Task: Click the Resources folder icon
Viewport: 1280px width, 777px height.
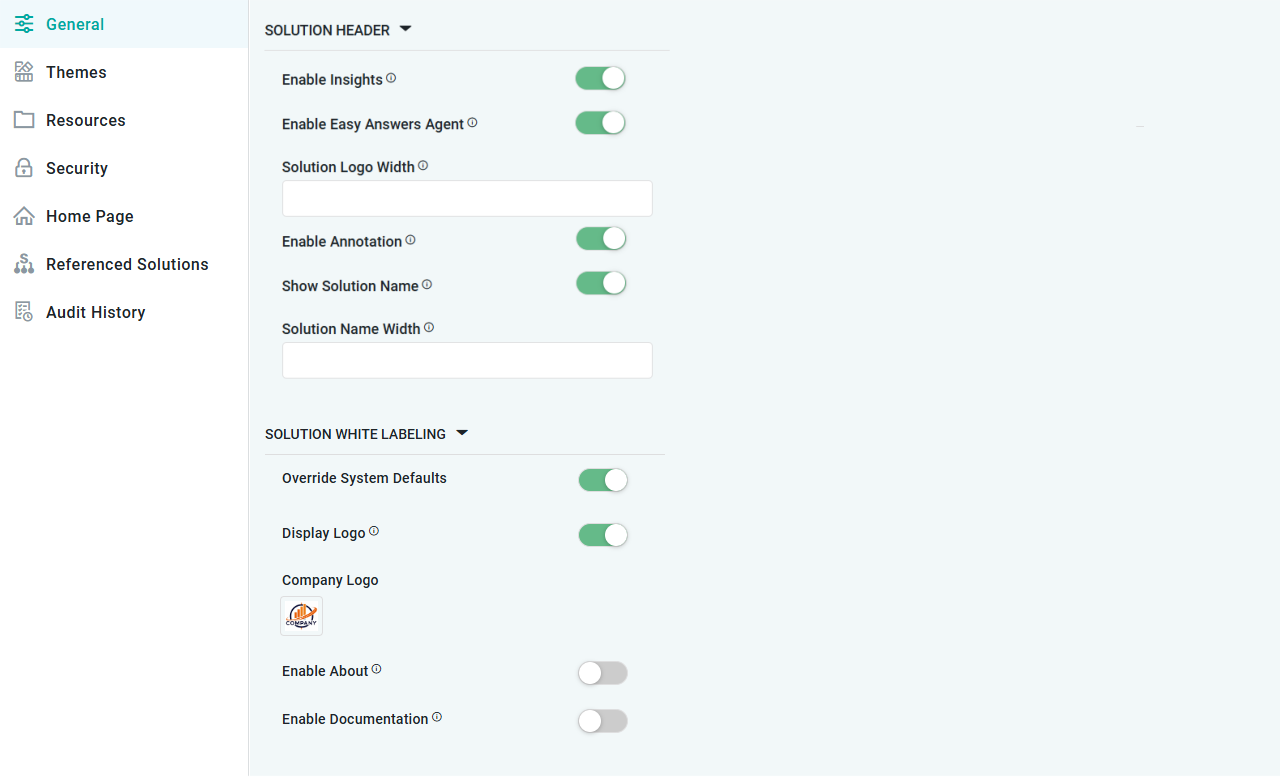Action: click(x=24, y=120)
